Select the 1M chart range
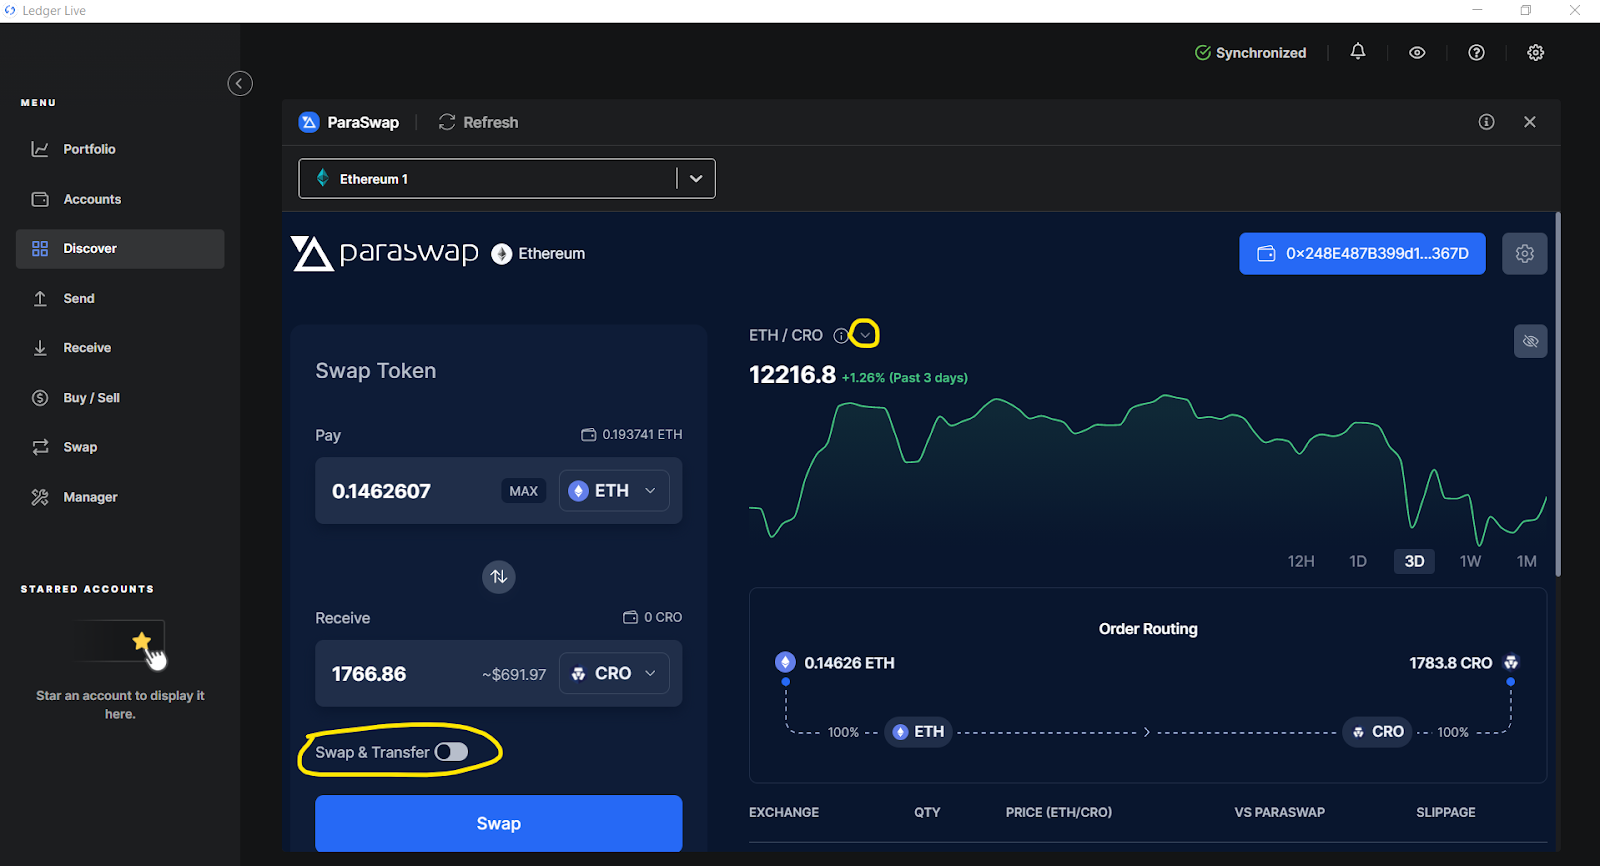 tap(1527, 562)
